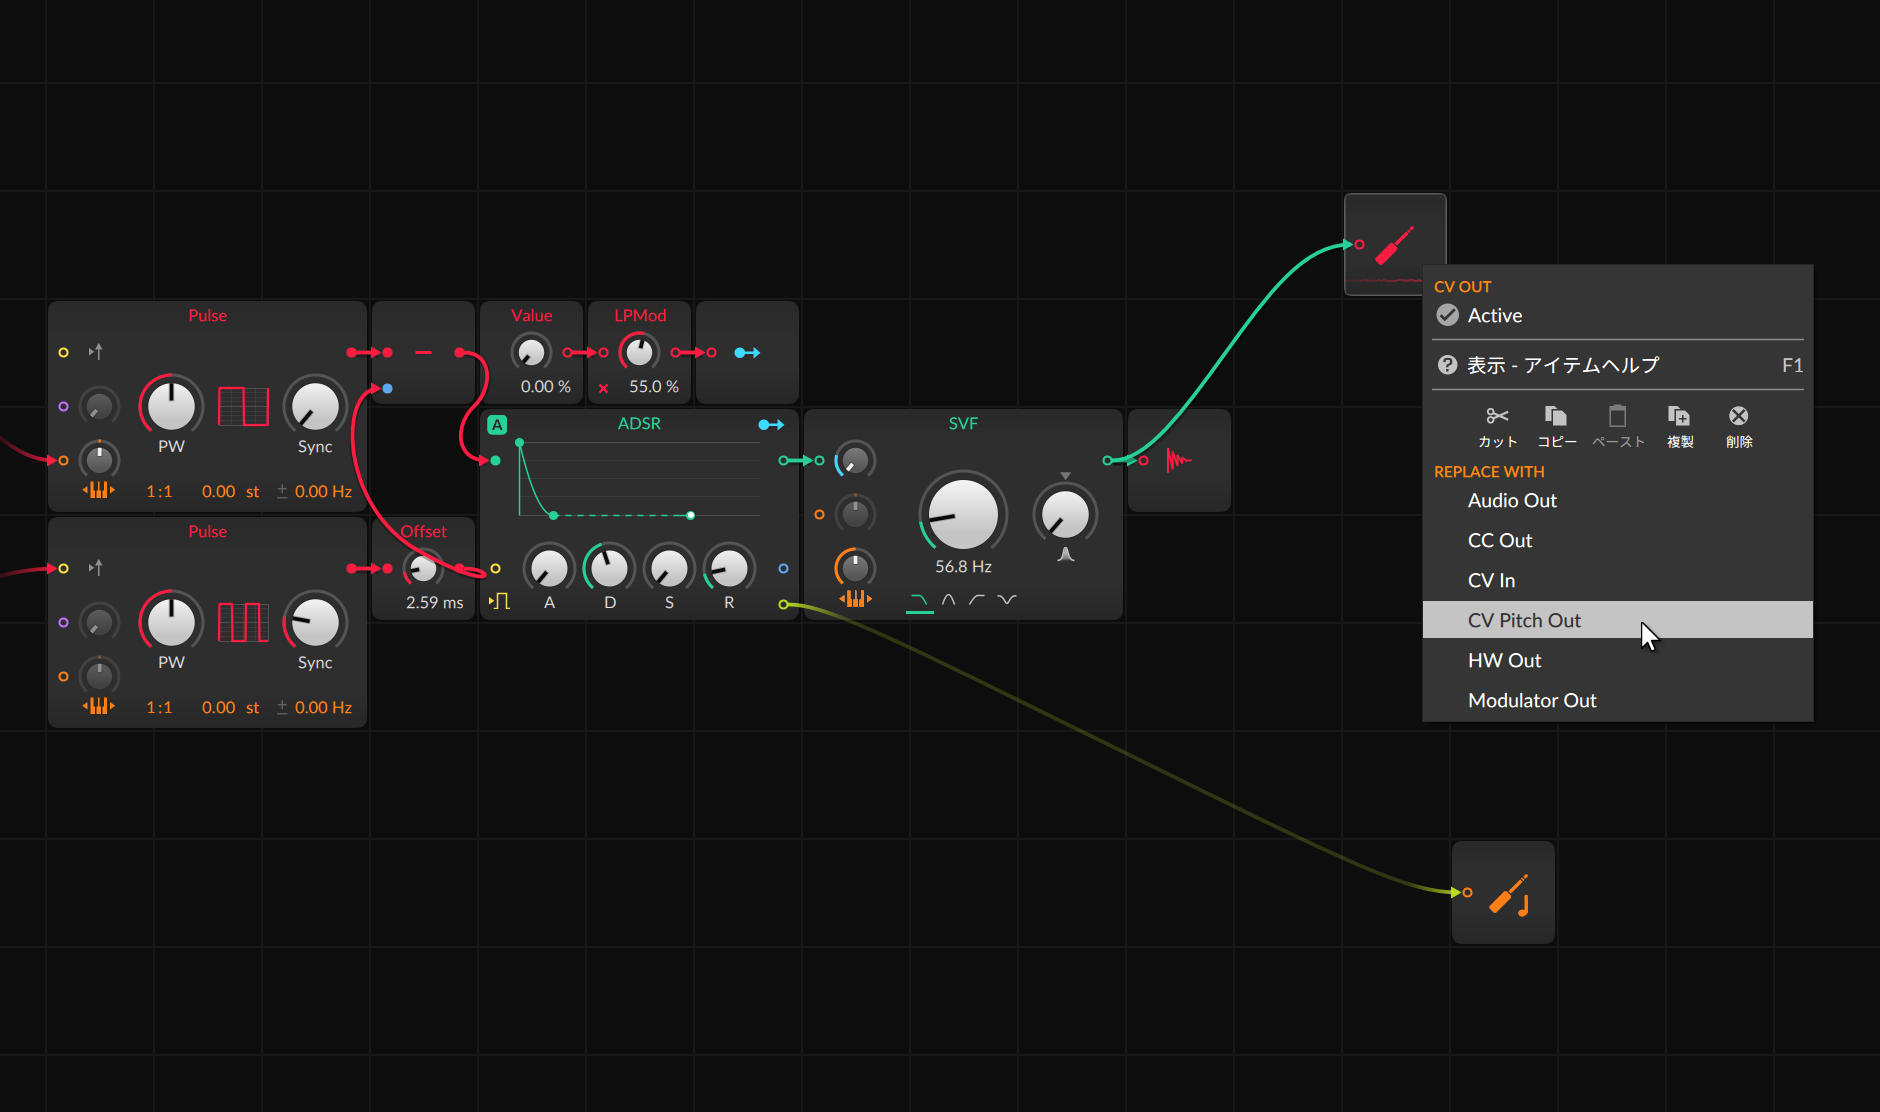Viewport: 1880px width, 1112px height.
Task: Click the ADSR envelope curve display
Action: coord(639,478)
